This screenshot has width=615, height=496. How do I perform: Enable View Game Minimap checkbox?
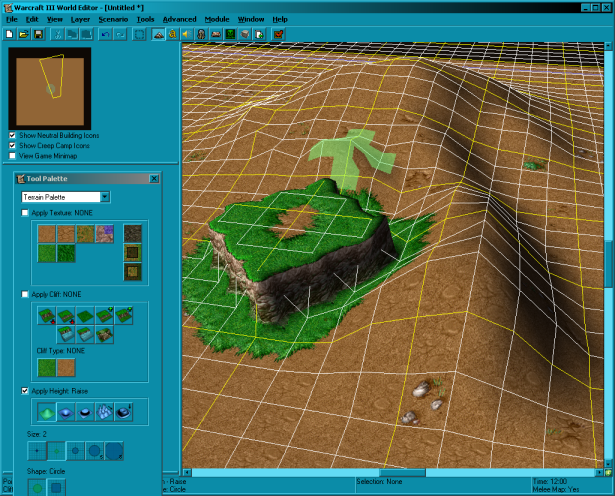point(12,156)
